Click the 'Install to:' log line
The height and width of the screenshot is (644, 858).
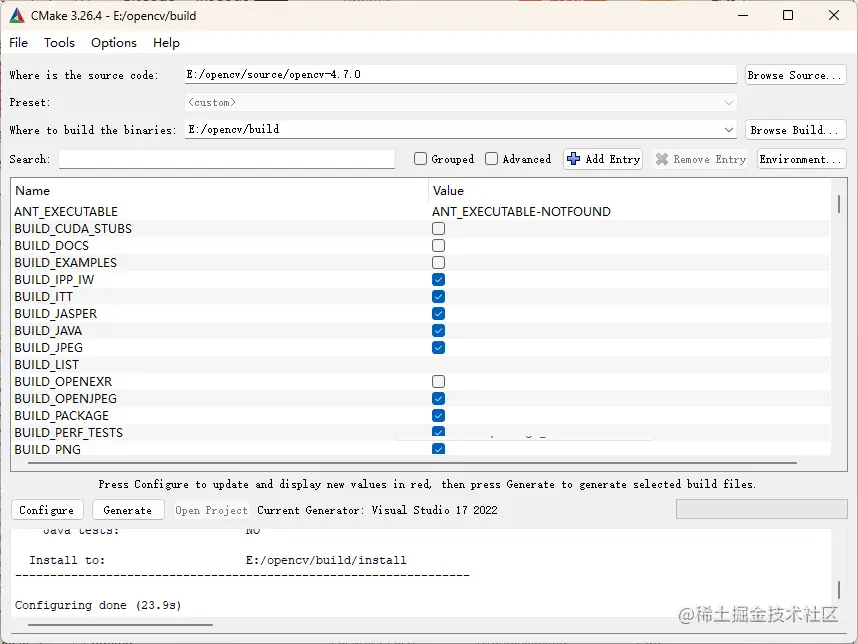click(x=218, y=560)
